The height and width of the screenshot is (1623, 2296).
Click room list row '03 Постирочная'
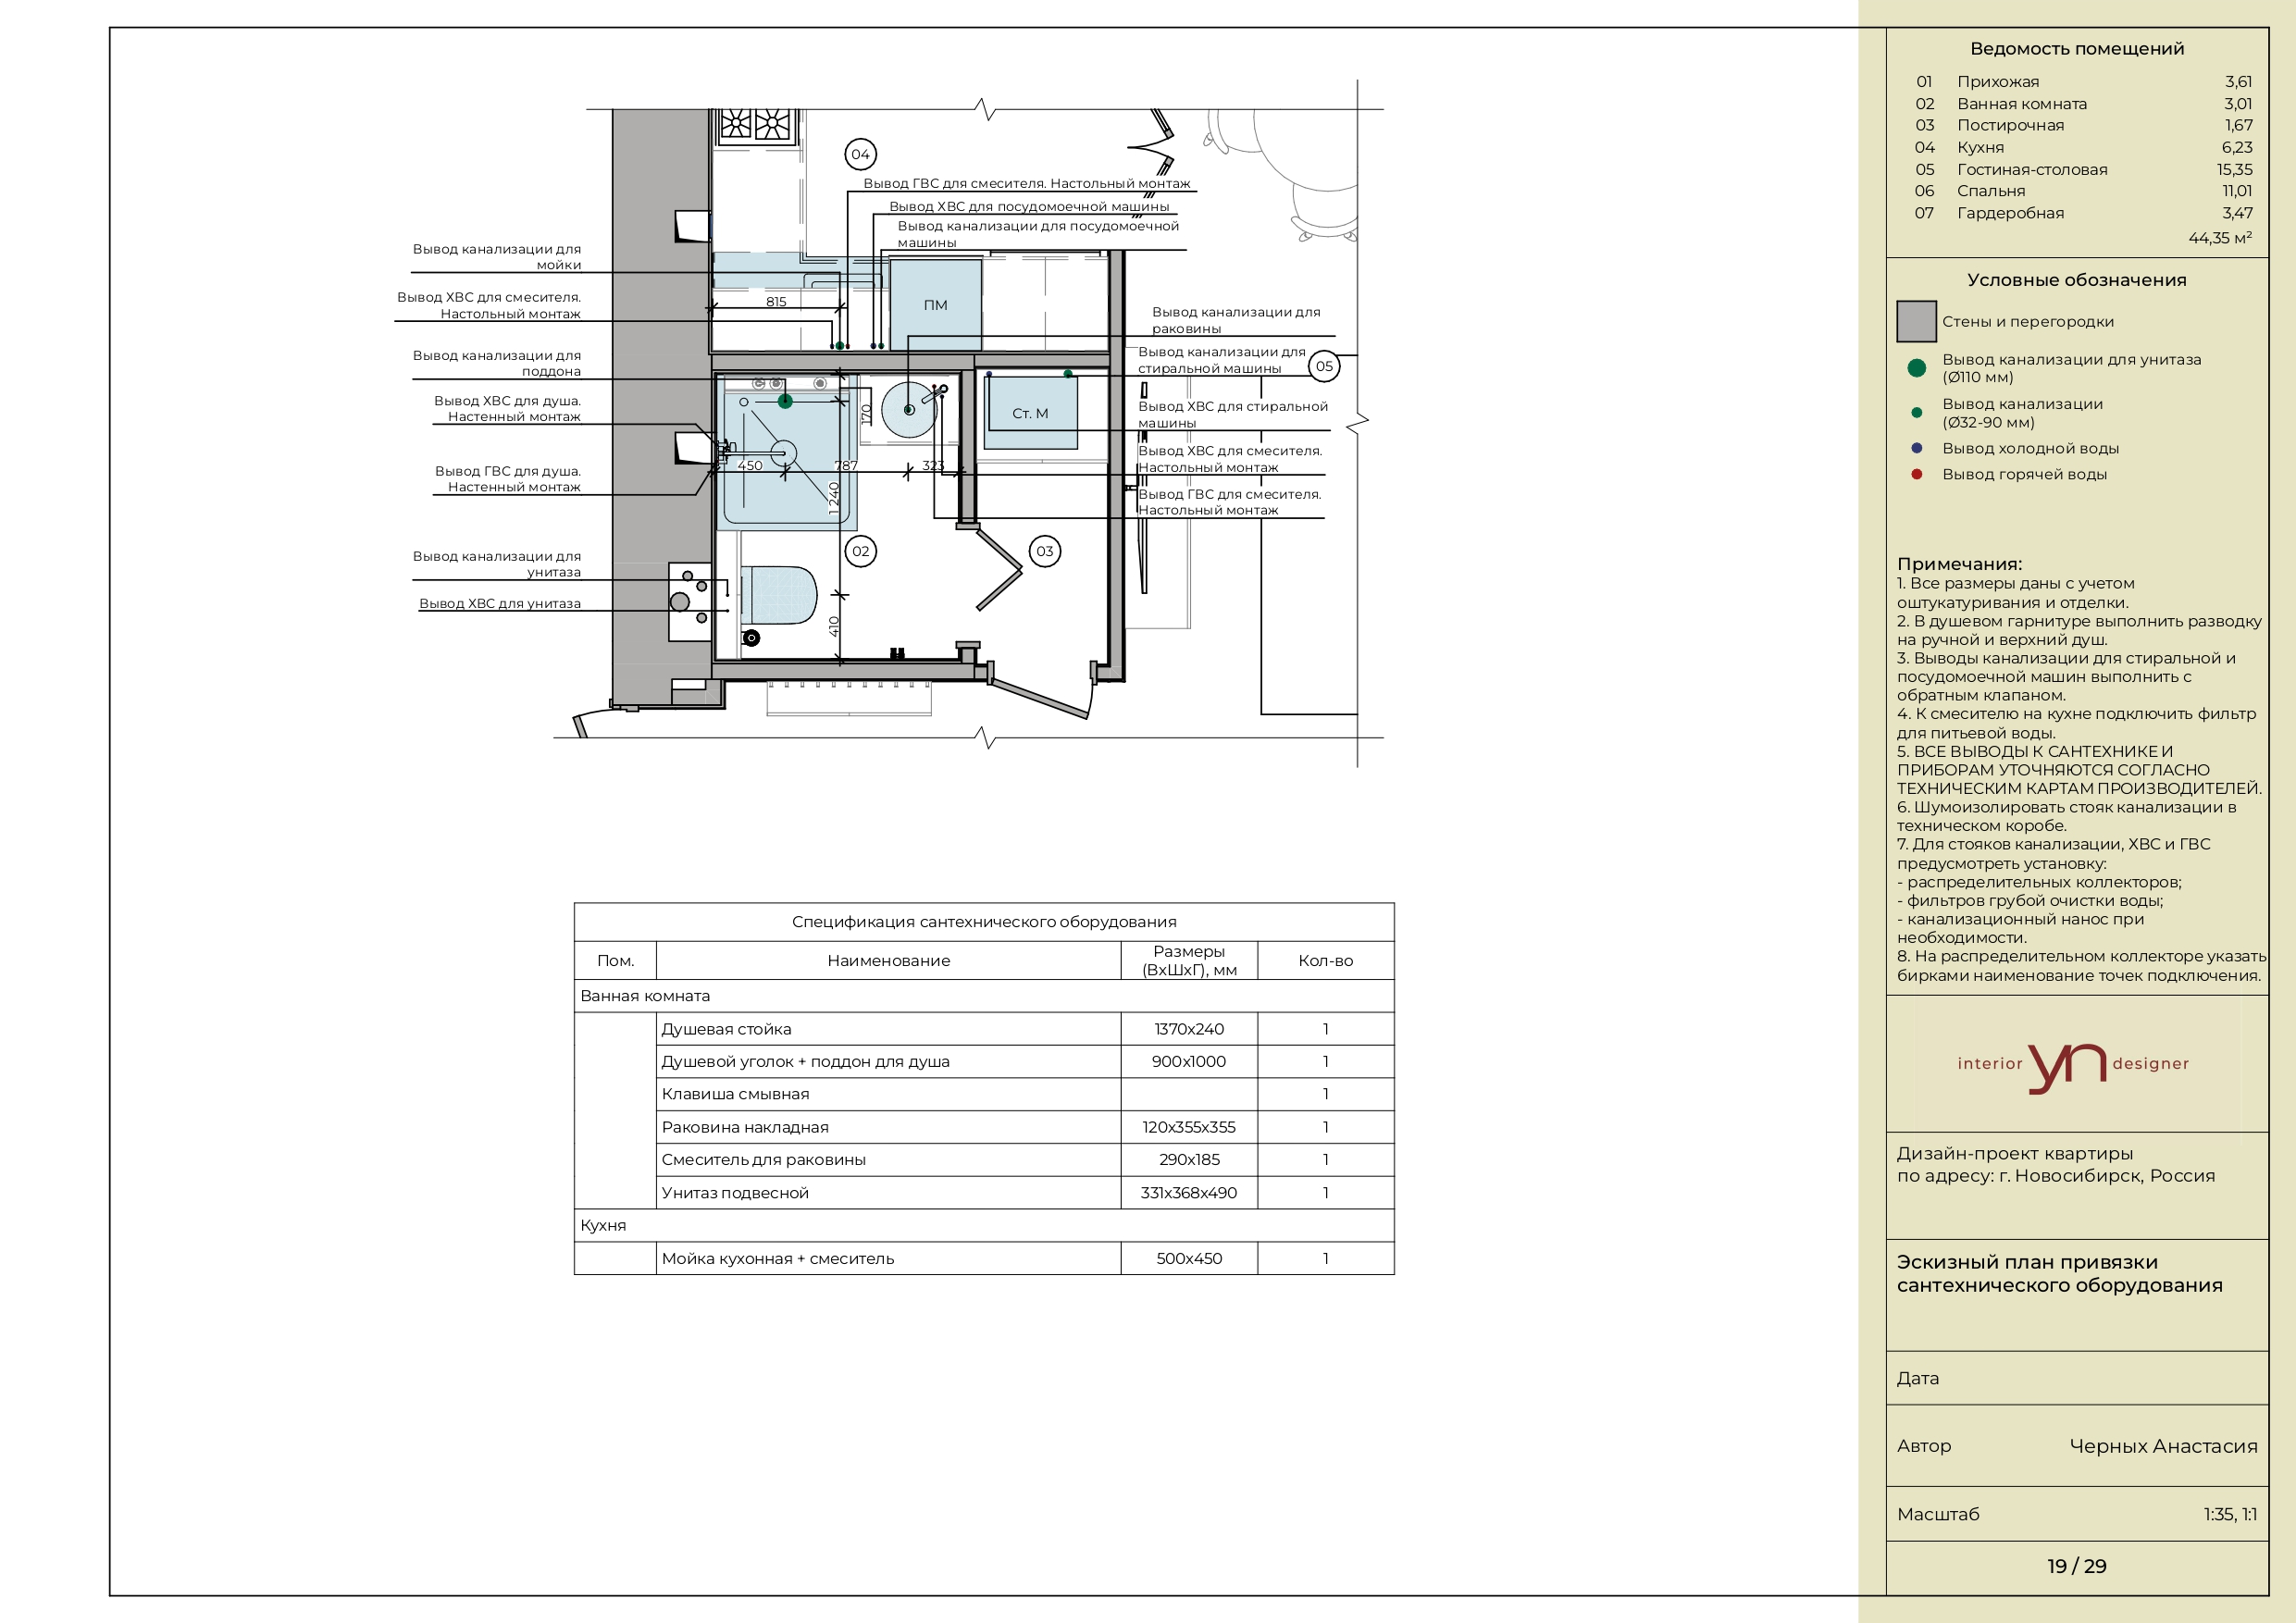coord(2084,125)
